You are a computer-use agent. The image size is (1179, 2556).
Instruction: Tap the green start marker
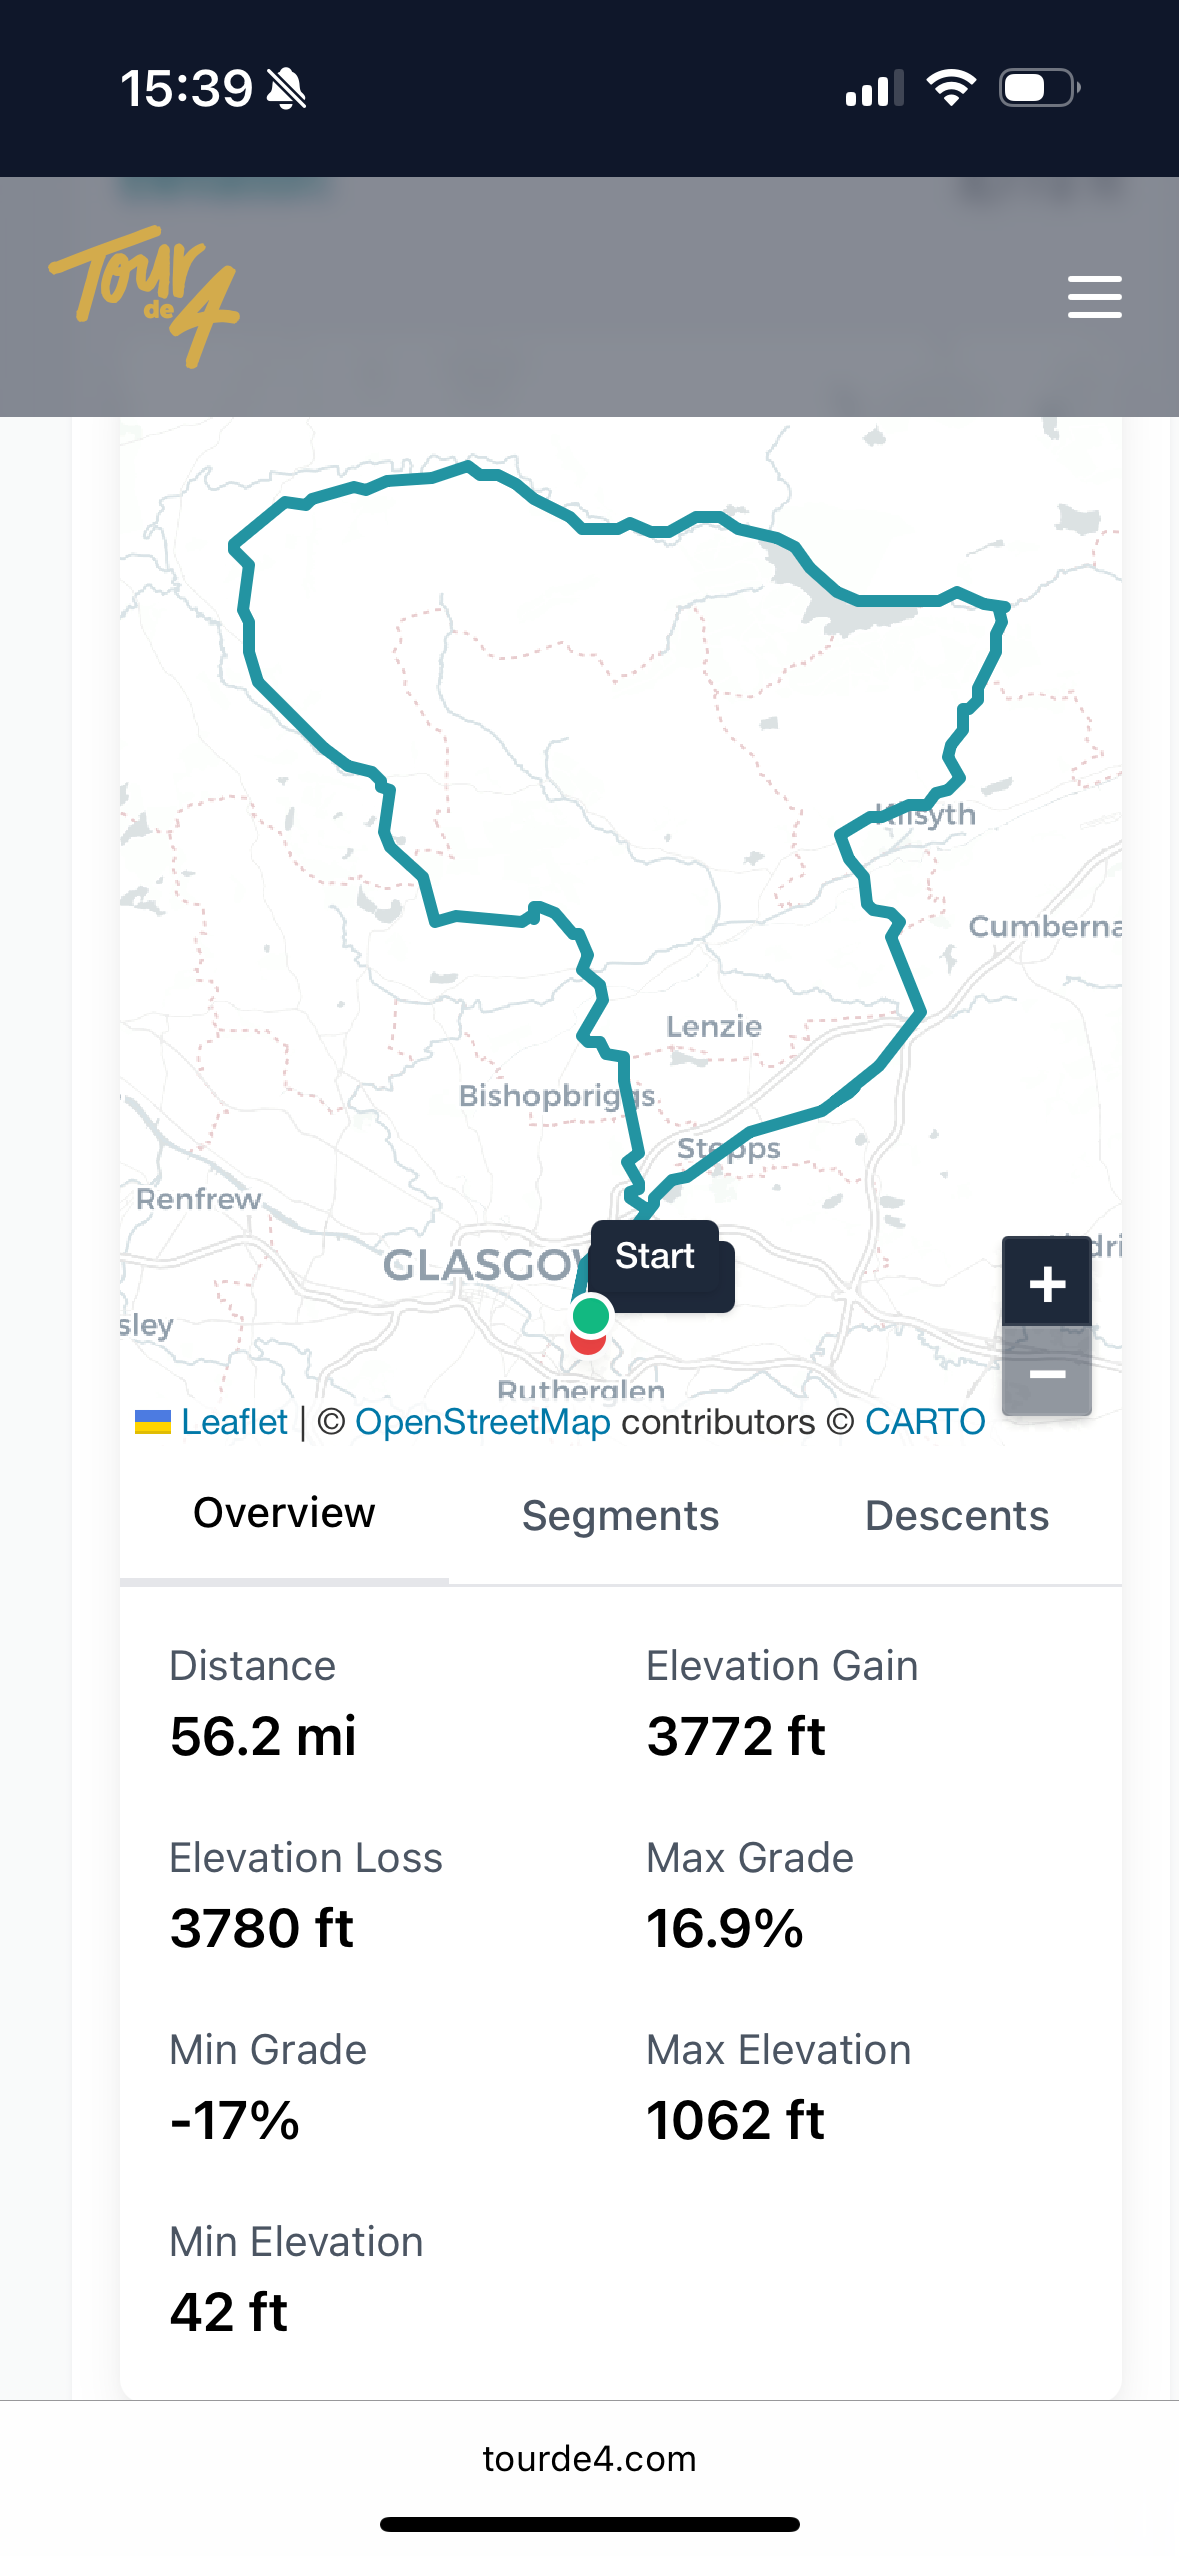590,1315
